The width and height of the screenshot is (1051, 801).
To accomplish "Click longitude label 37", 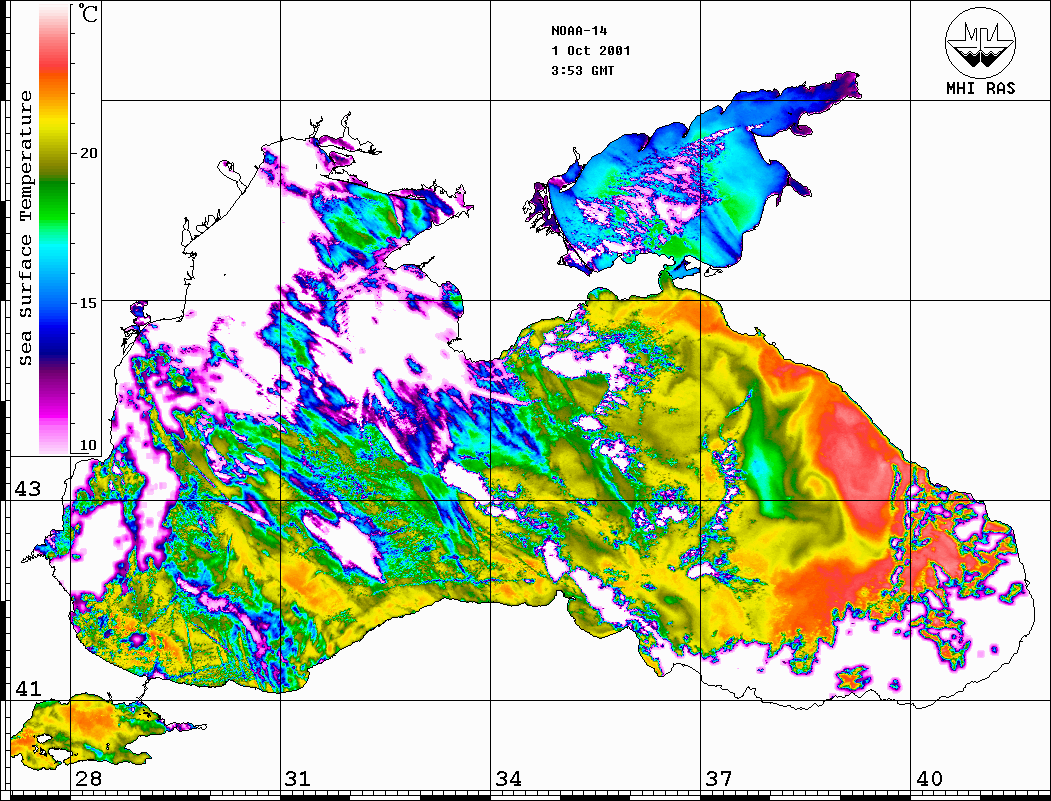I will pos(719,778).
